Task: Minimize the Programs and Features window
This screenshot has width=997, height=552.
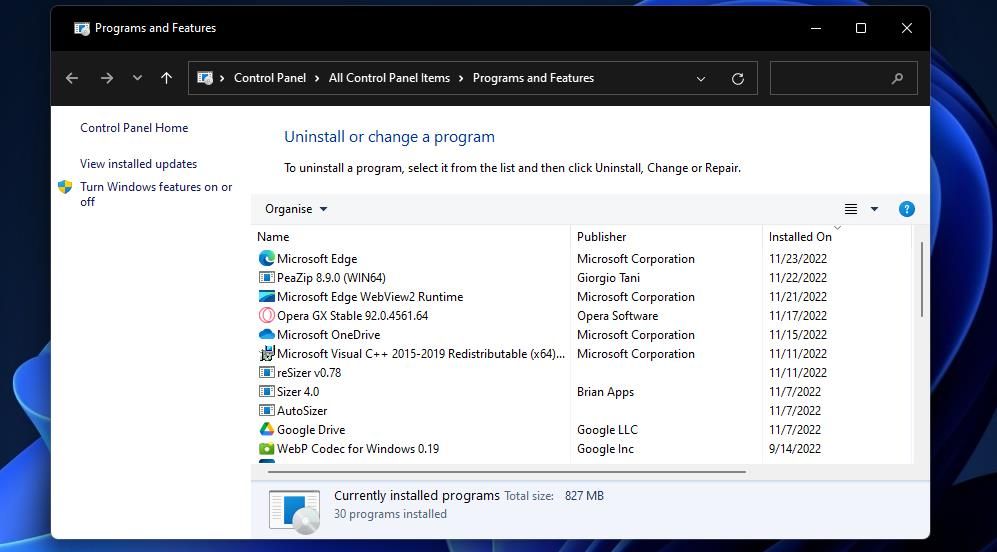Action: (x=816, y=28)
